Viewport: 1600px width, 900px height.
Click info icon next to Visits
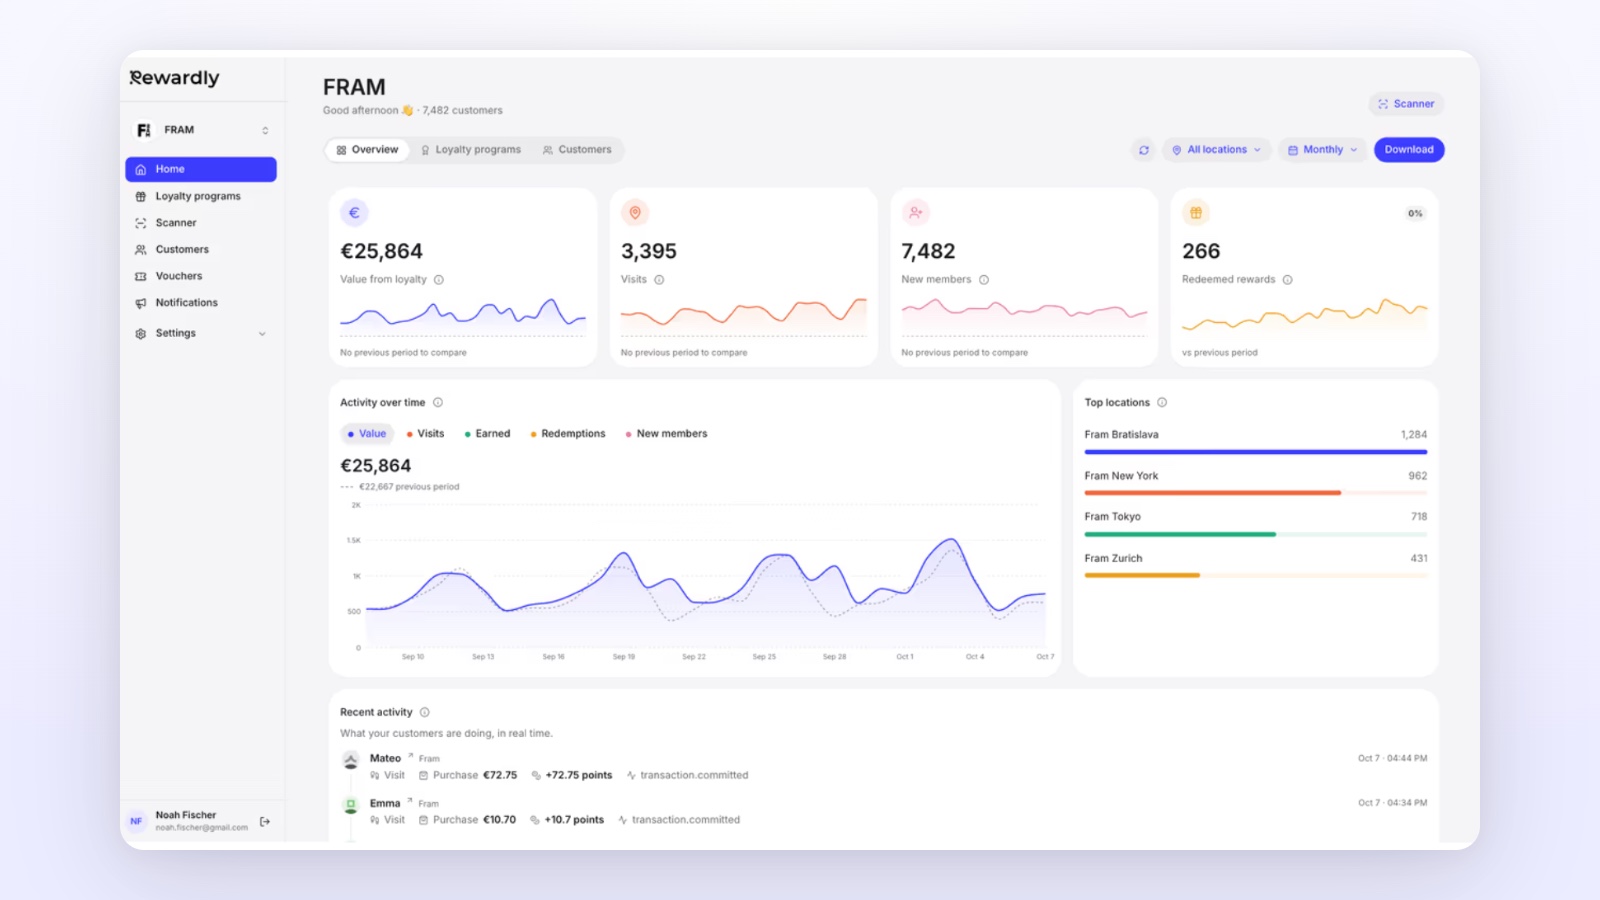coord(659,280)
